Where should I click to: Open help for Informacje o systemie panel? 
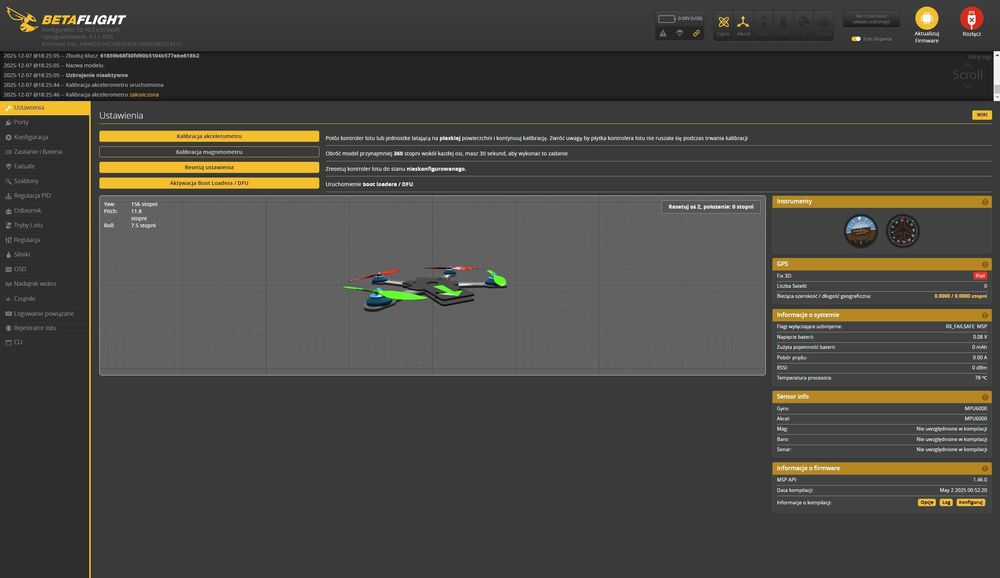tap(985, 315)
